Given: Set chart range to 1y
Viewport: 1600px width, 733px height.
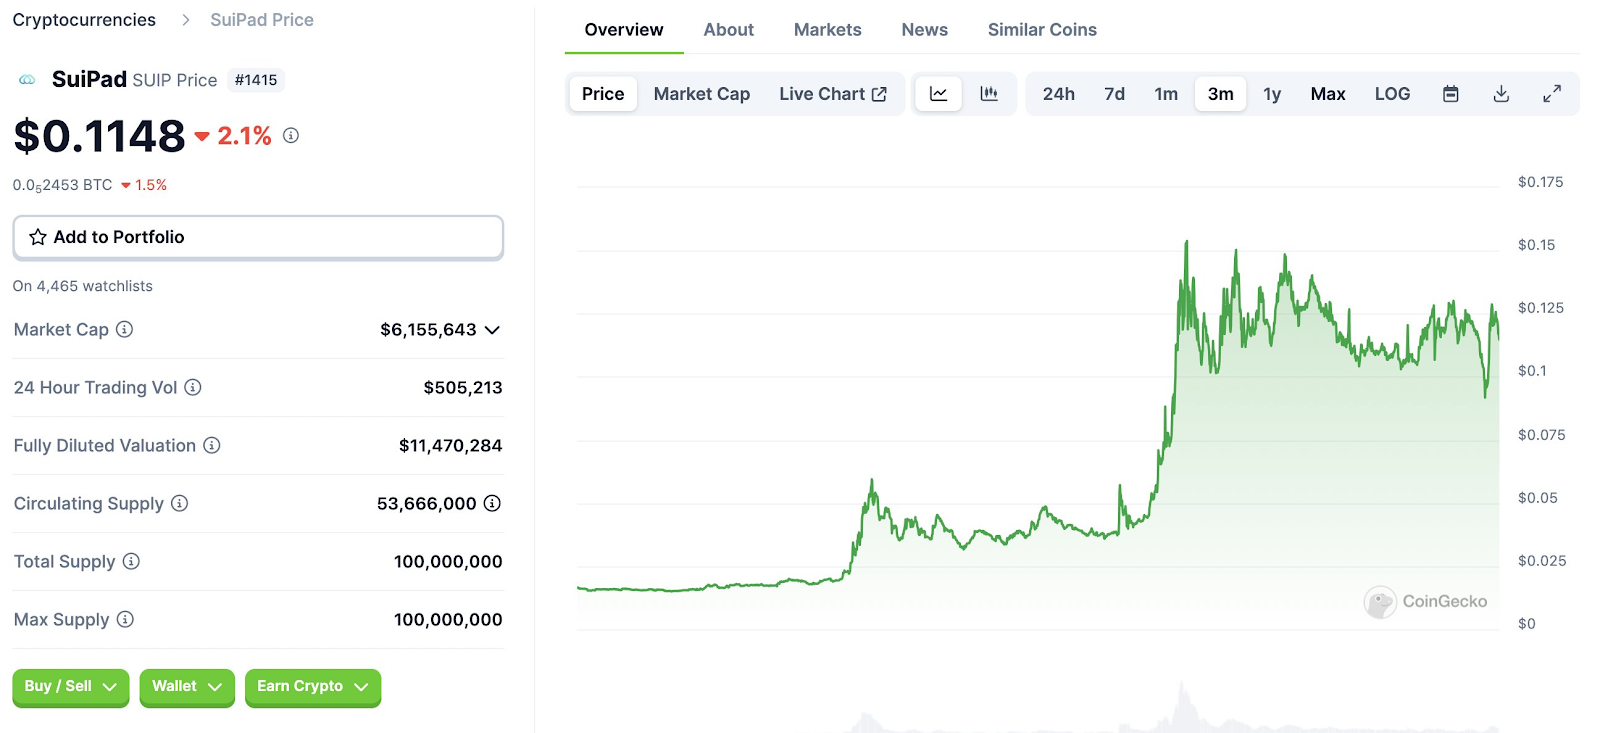Looking at the screenshot, I should 1272,94.
